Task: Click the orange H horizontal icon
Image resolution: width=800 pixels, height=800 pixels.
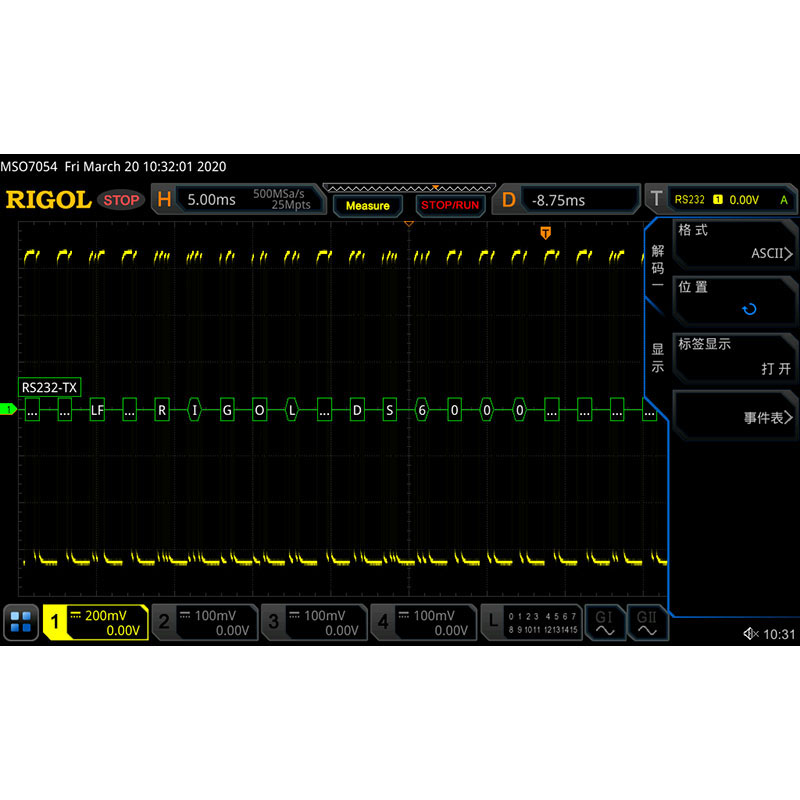Action: pos(164,199)
